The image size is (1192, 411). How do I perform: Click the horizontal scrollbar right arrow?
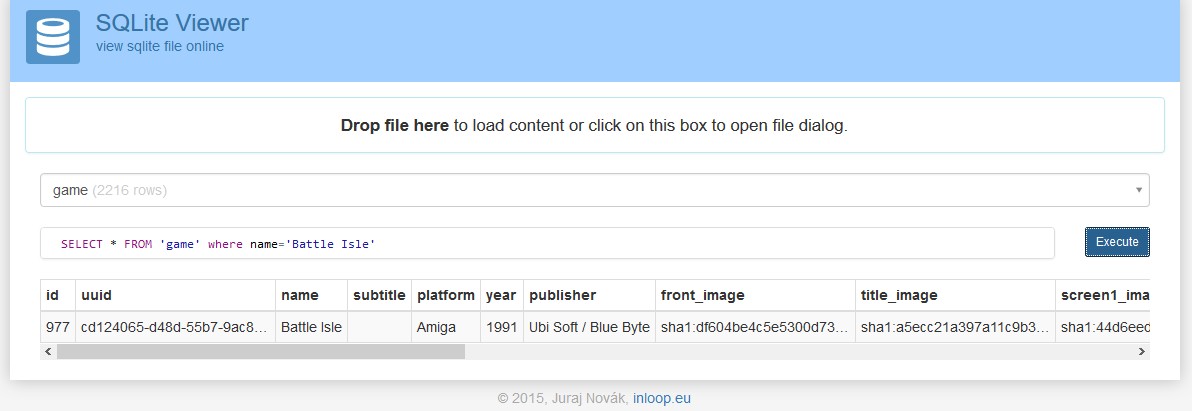pos(1141,352)
